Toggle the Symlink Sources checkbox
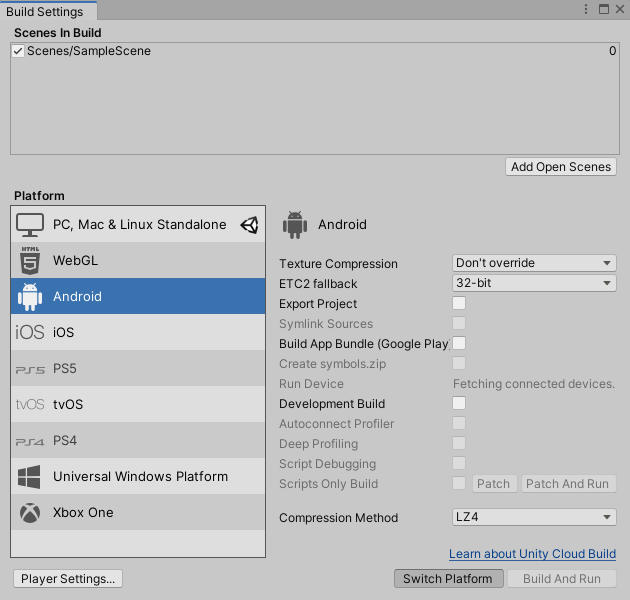Screen dimensions: 630x600 [459, 323]
